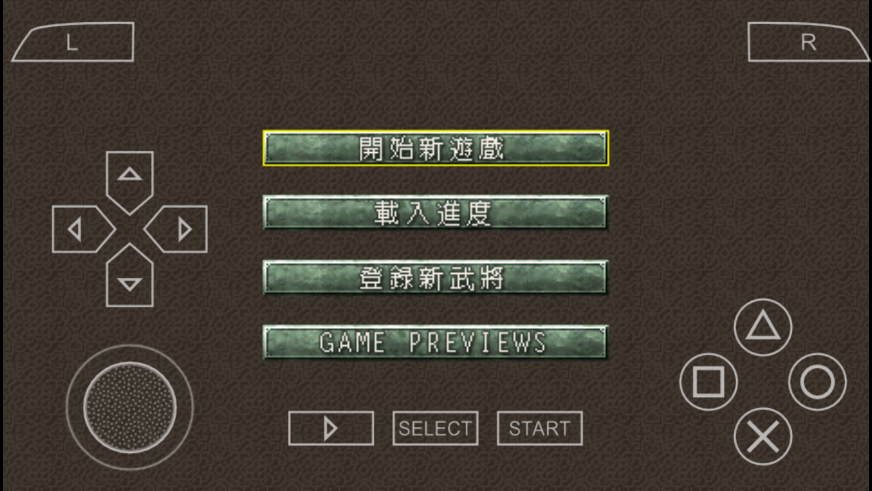This screenshot has height=491, width=872.
Task: Tap the START button
Action: point(539,428)
